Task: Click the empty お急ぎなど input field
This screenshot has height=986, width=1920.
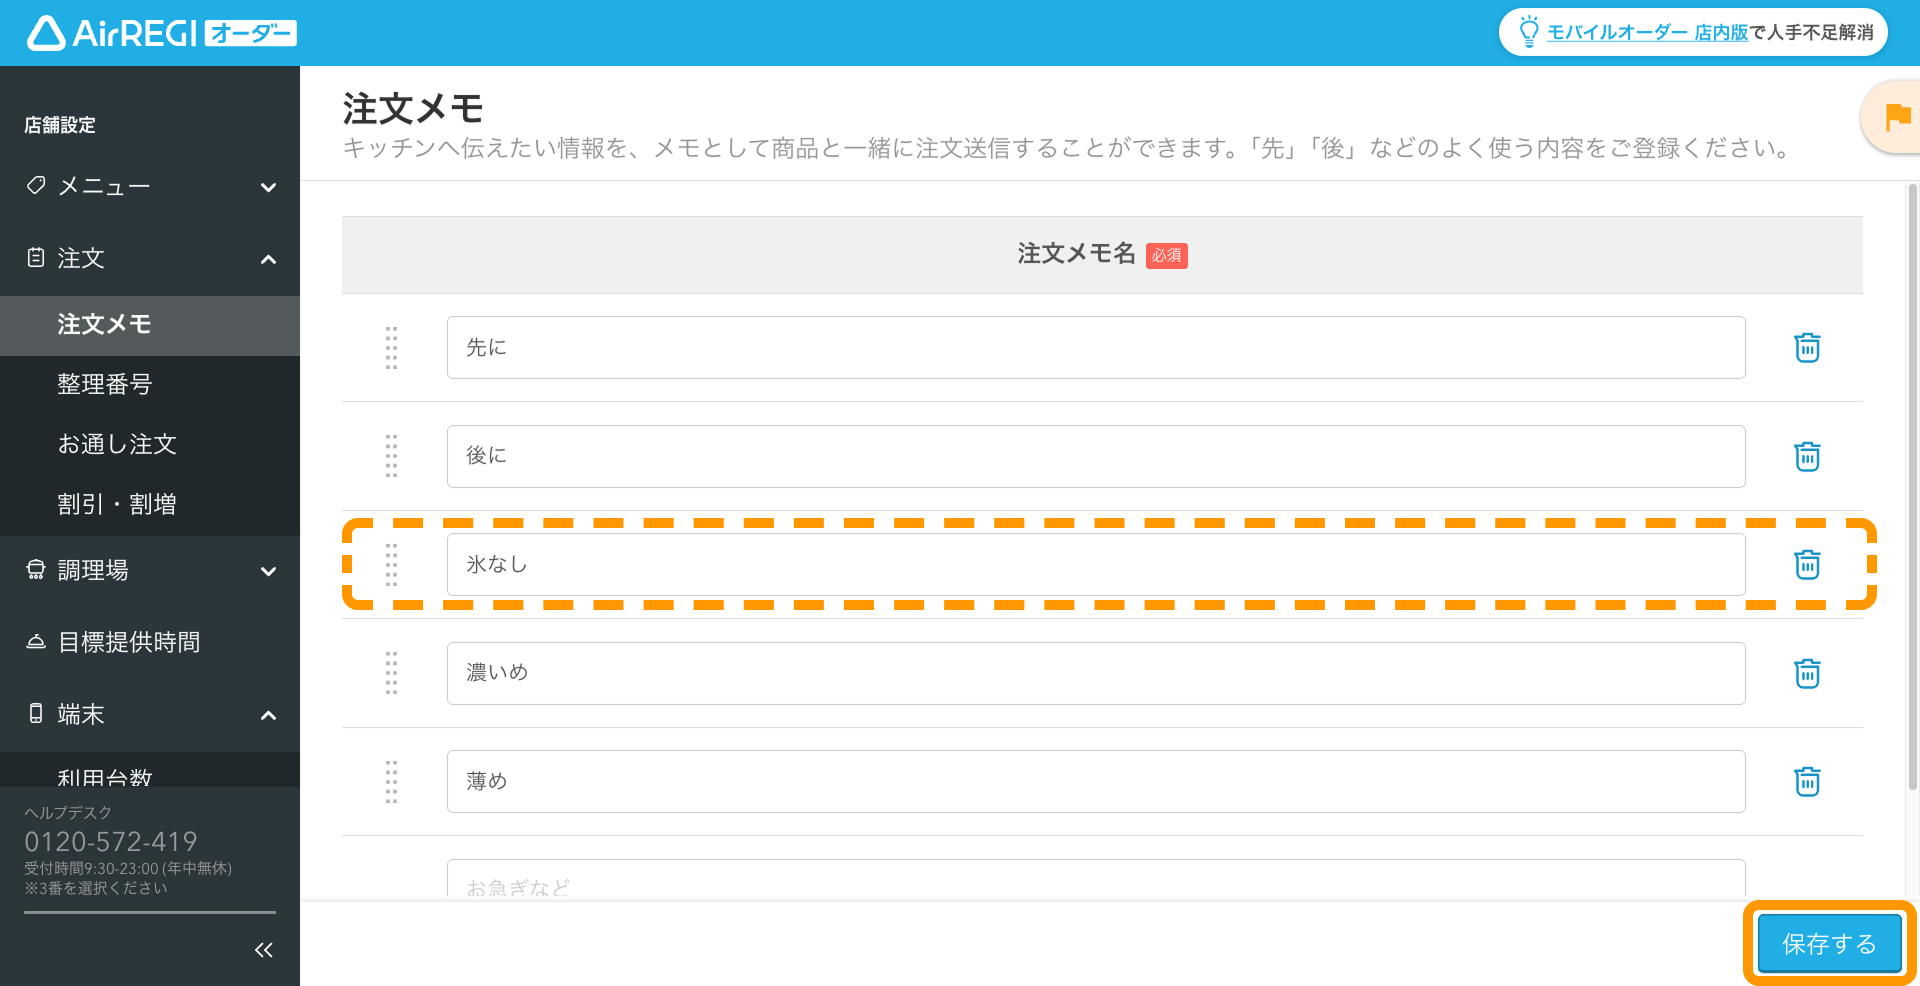Action: (x=1096, y=880)
